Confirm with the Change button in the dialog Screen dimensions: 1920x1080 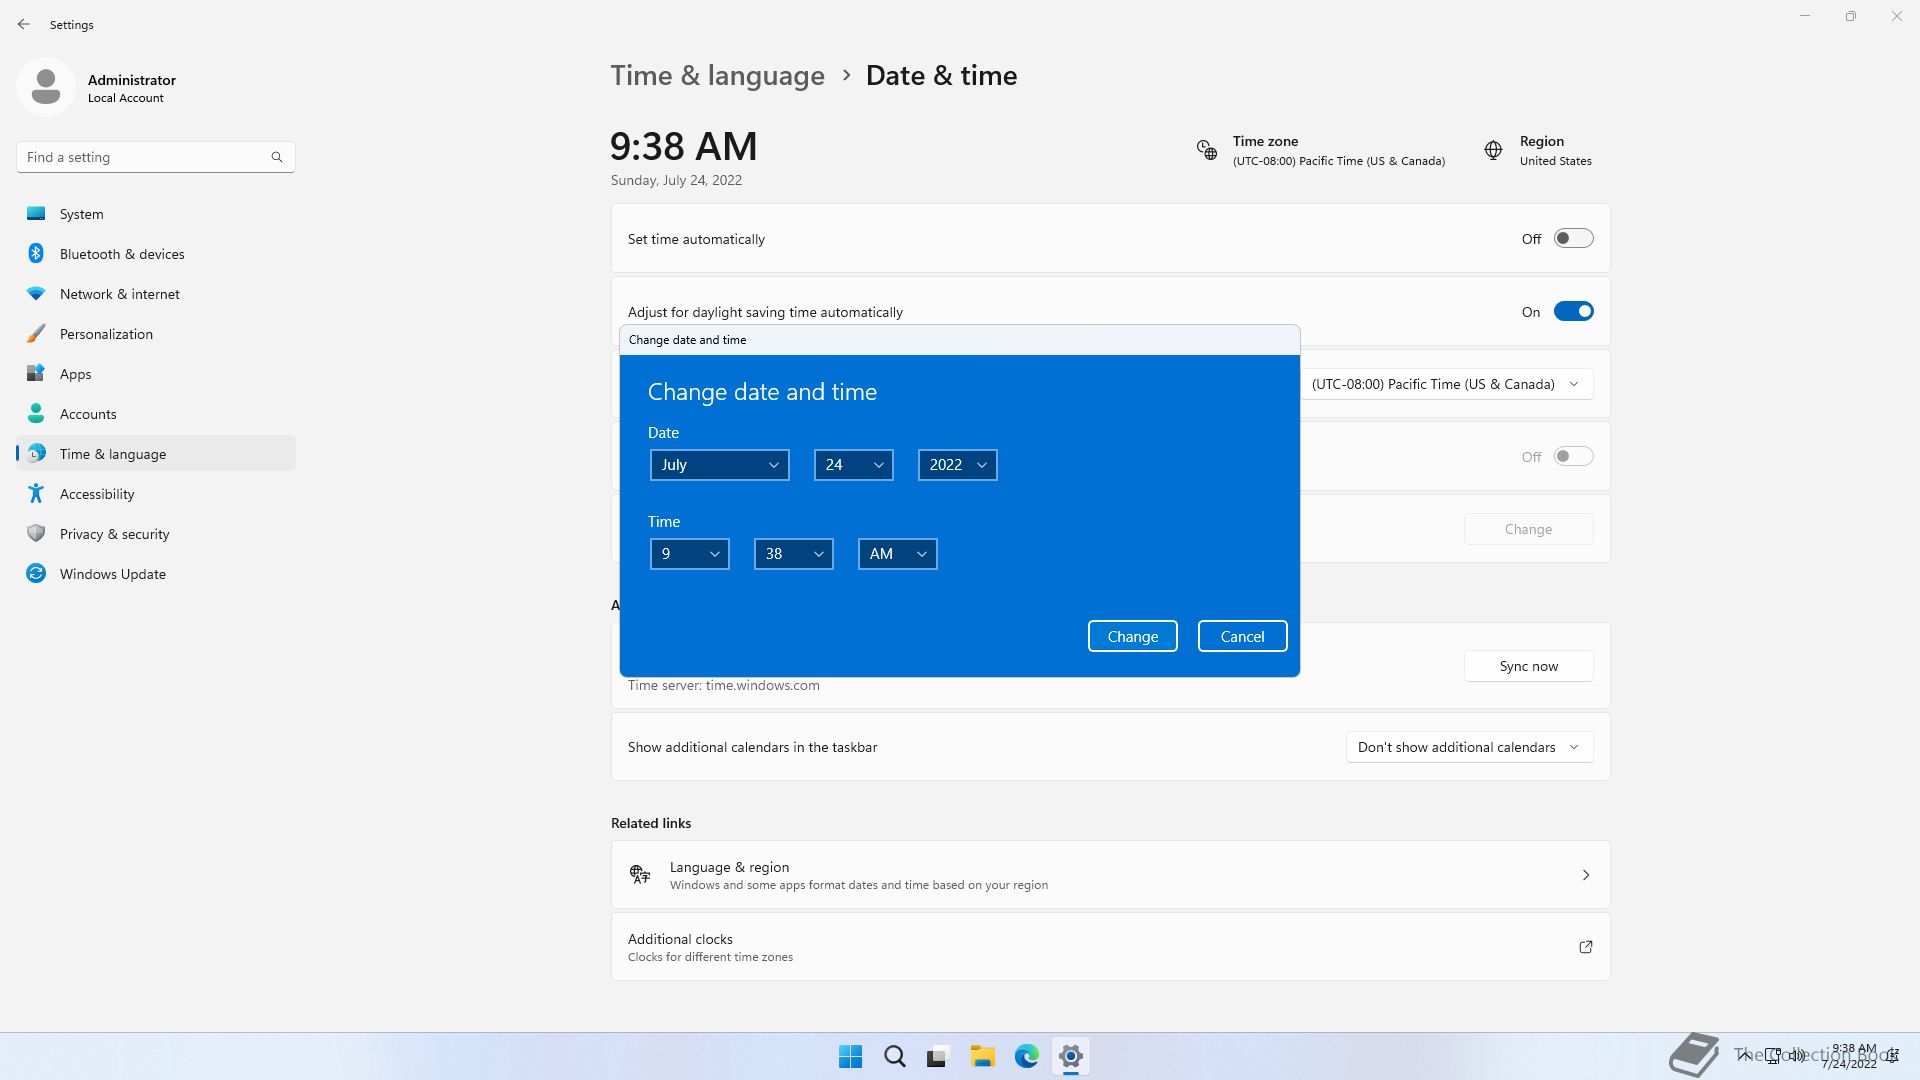pyautogui.click(x=1132, y=637)
